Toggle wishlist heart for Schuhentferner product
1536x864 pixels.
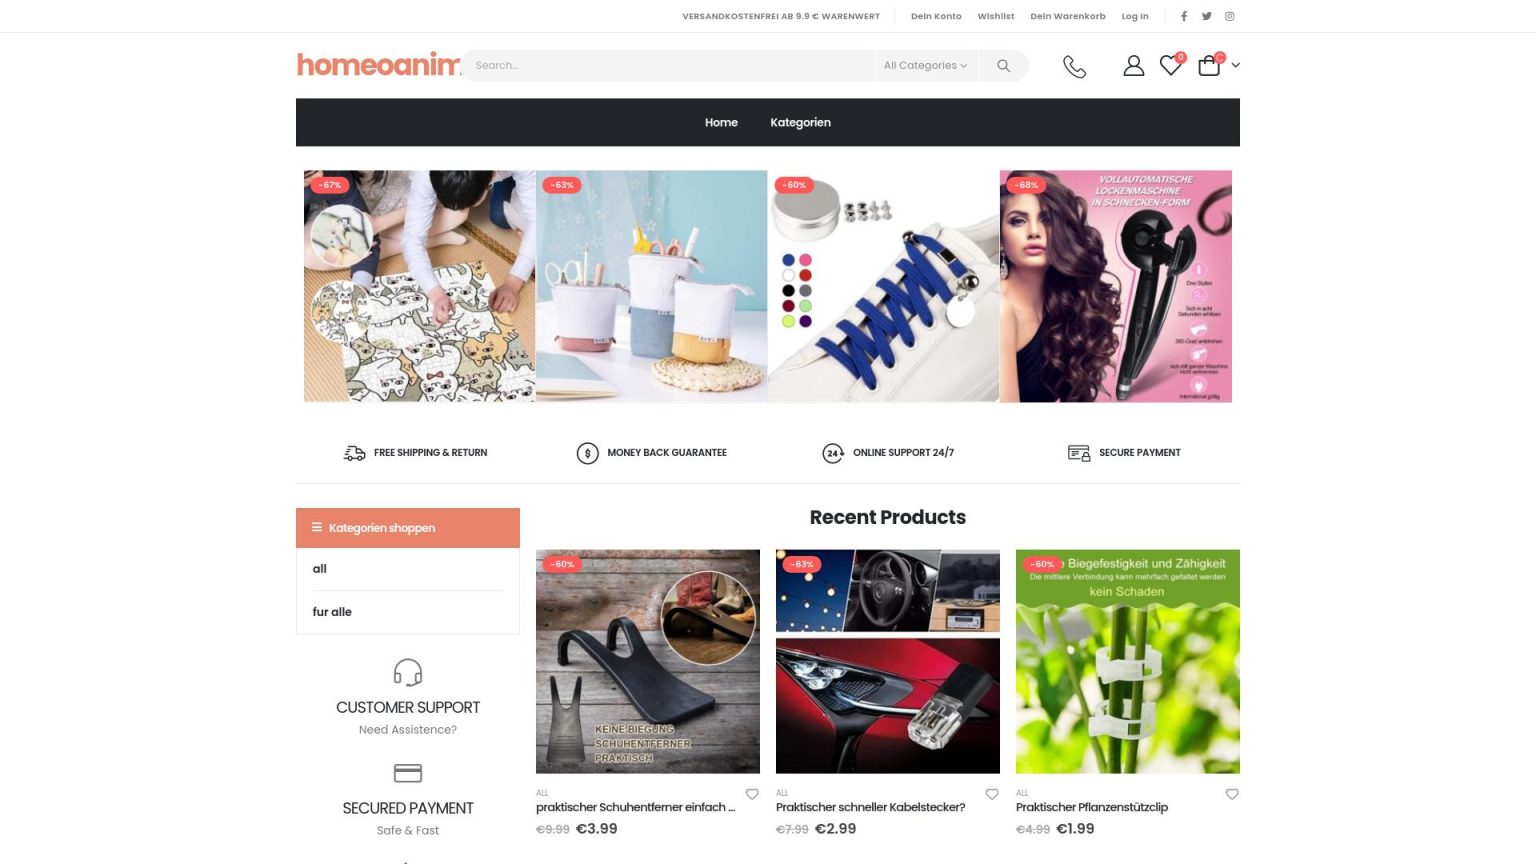[x=752, y=794]
